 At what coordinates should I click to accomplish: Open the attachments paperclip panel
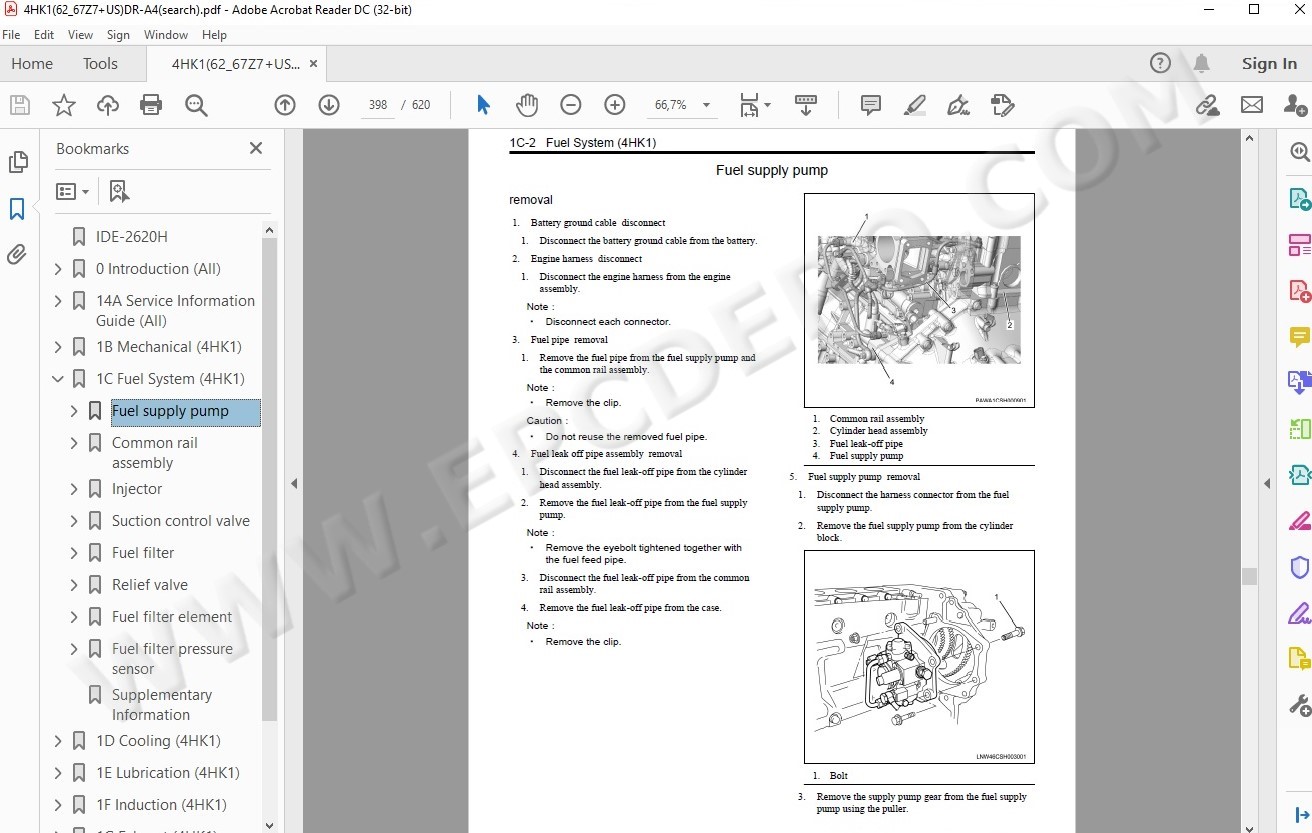[x=17, y=255]
